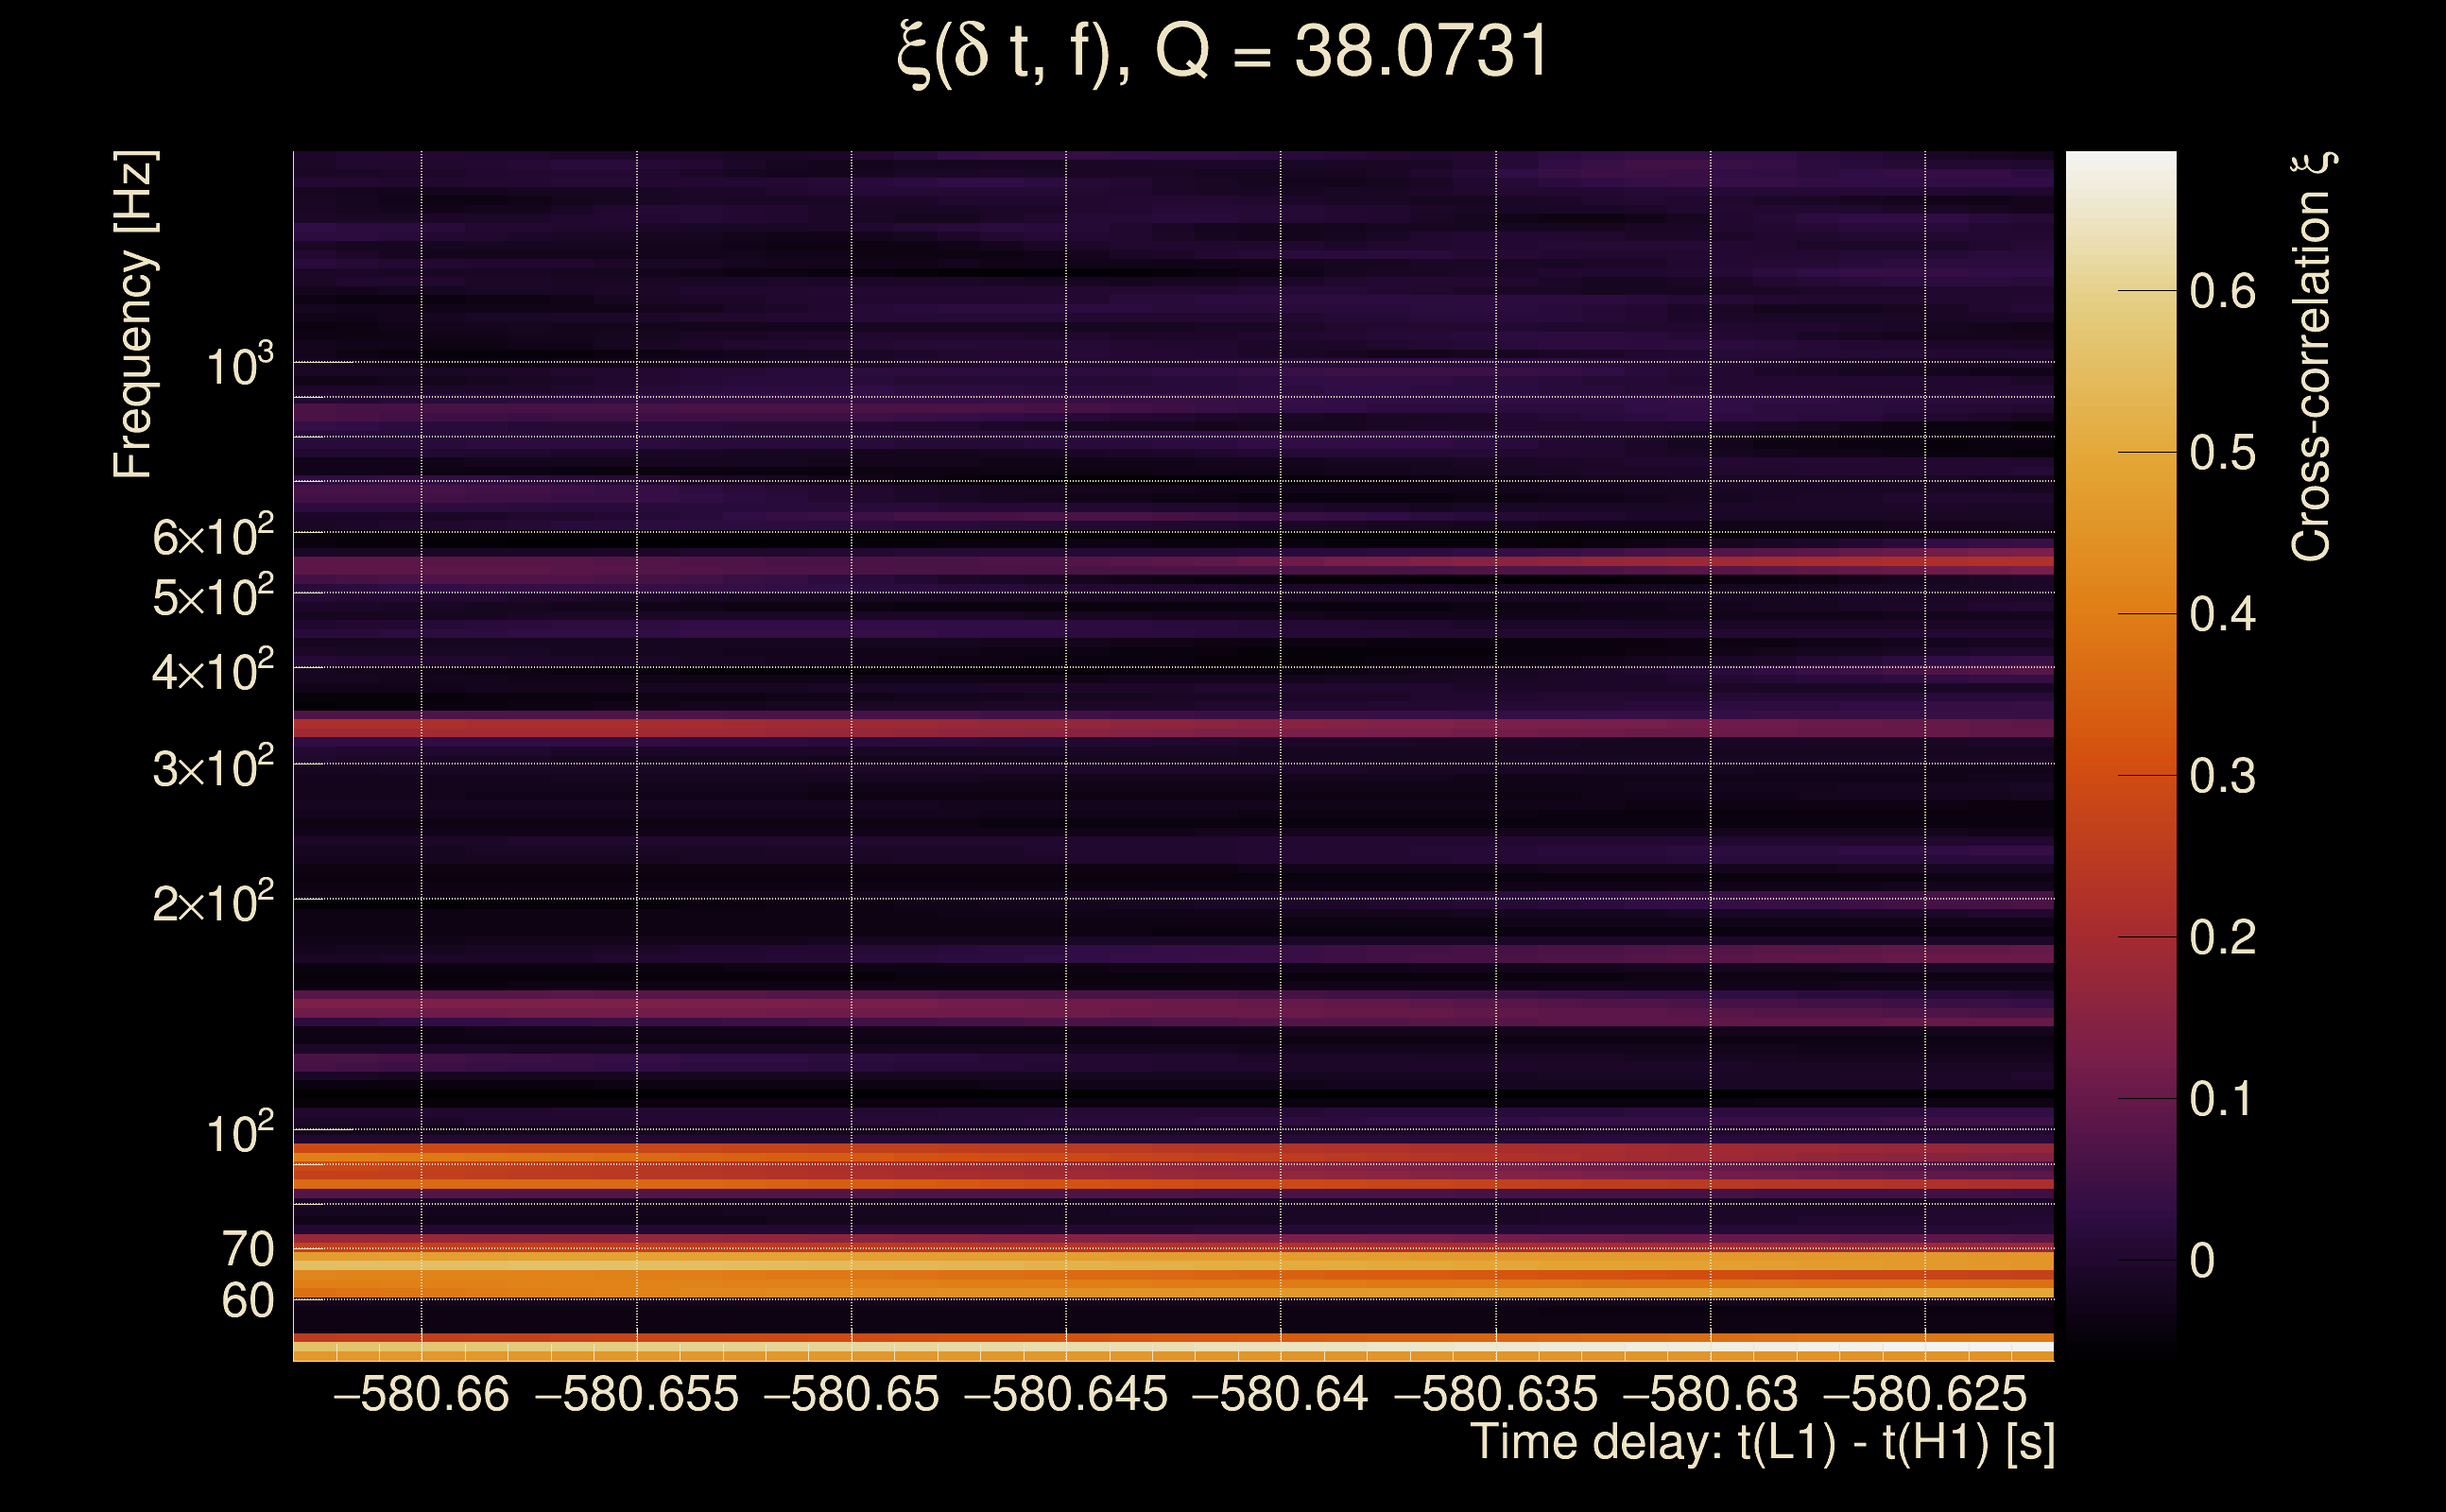Click the -580.645 x-axis tick label
The width and height of the screenshot is (2446, 1512).
[1066, 1395]
